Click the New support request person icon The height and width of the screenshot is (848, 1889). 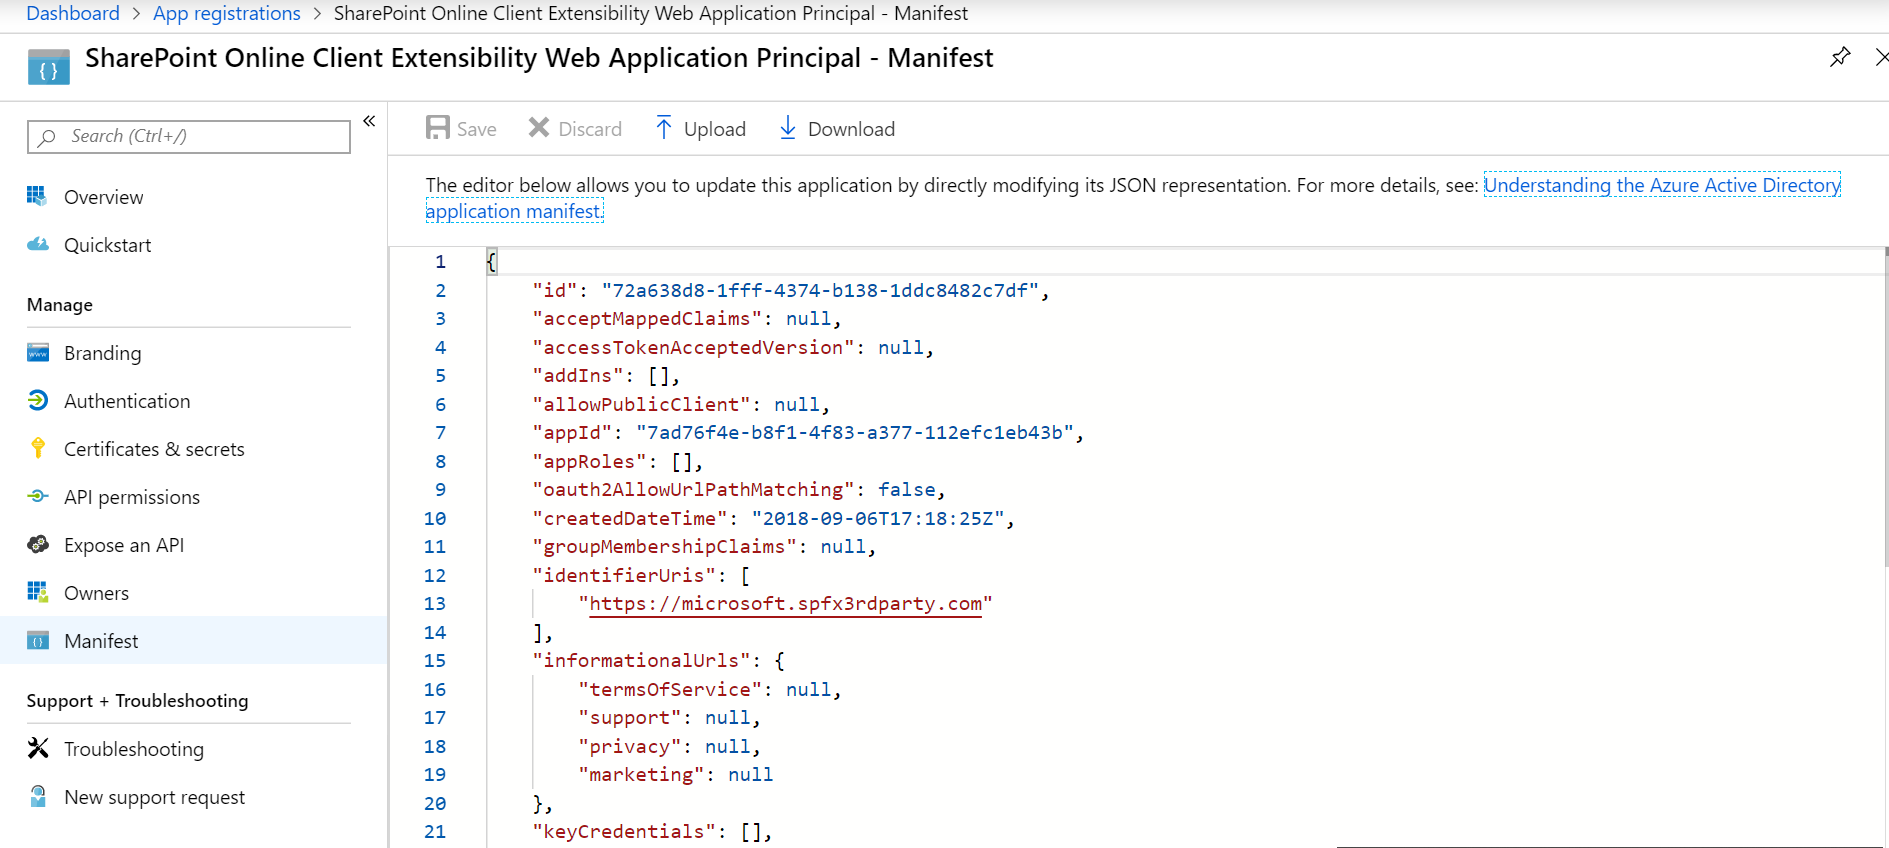pos(38,796)
